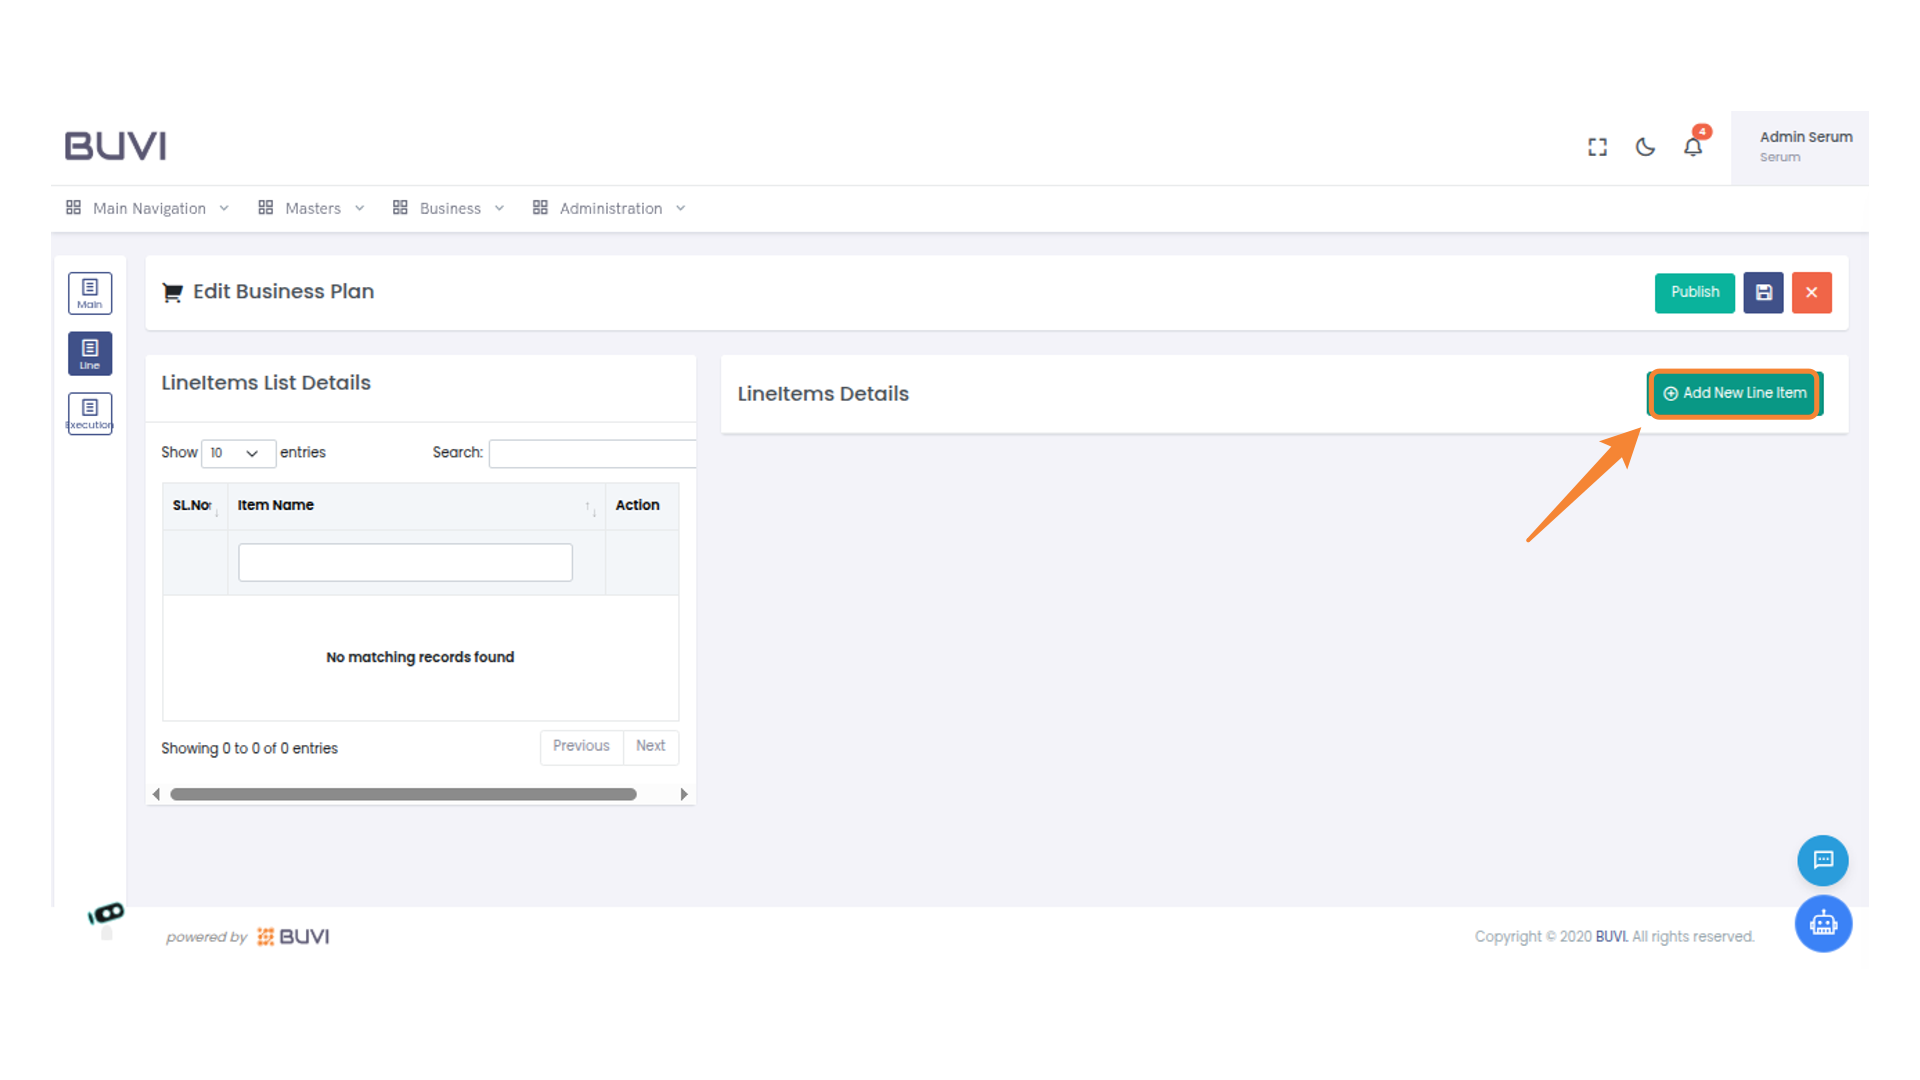Open the notifications bell icon
This screenshot has height=1080, width=1920.
point(1692,147)
